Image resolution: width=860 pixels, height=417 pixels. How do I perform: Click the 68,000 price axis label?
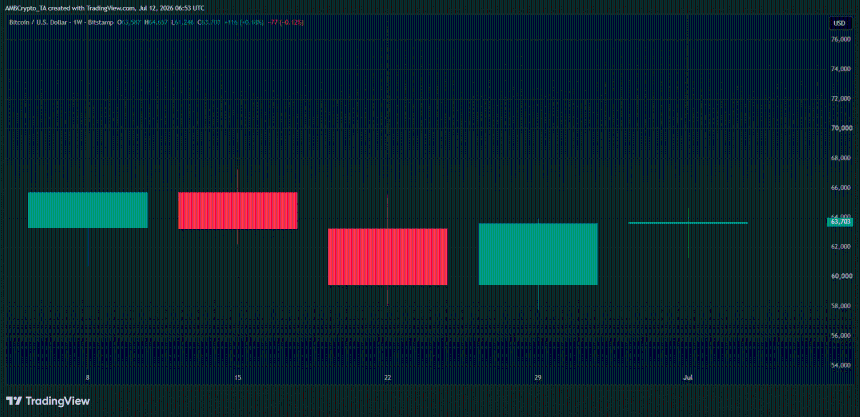pyautogui.click(x=841, y=158)
